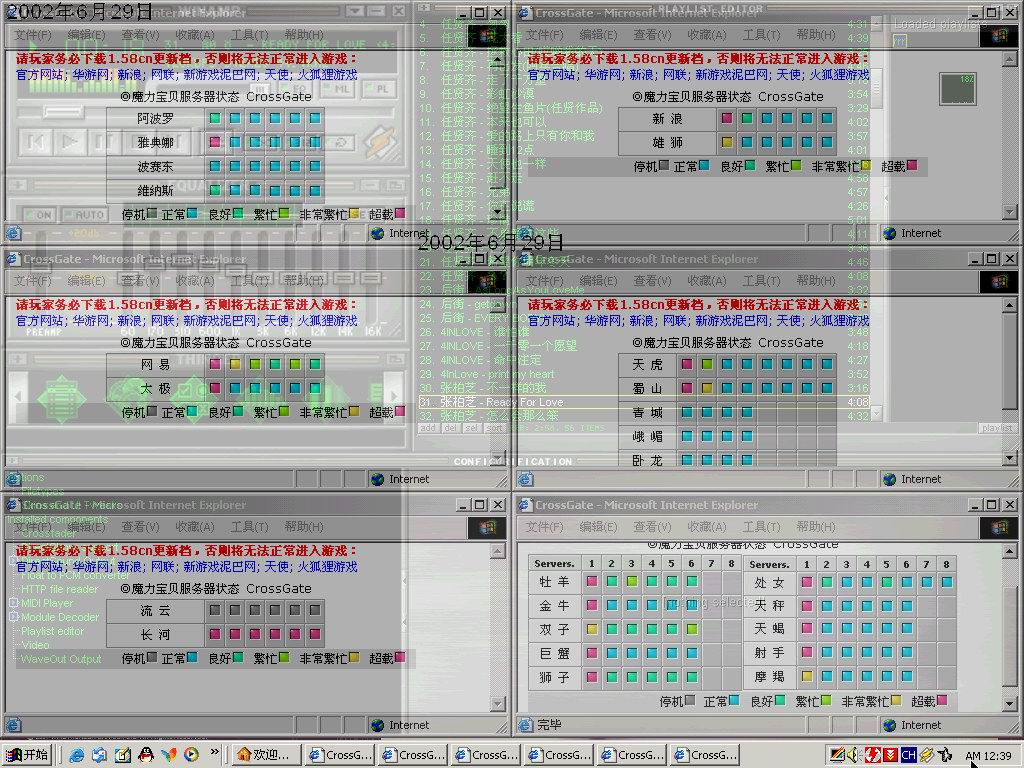Click scroll-down arrow in 流云 window
The height and width of the screenshot is (768, 1024).
tap(497, 703)
